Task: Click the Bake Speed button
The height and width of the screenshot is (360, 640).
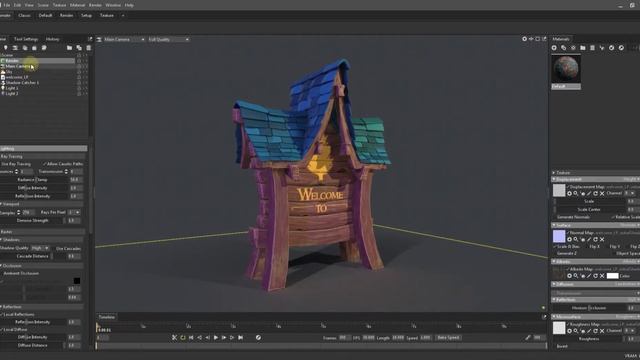Action: coord(449,338)
